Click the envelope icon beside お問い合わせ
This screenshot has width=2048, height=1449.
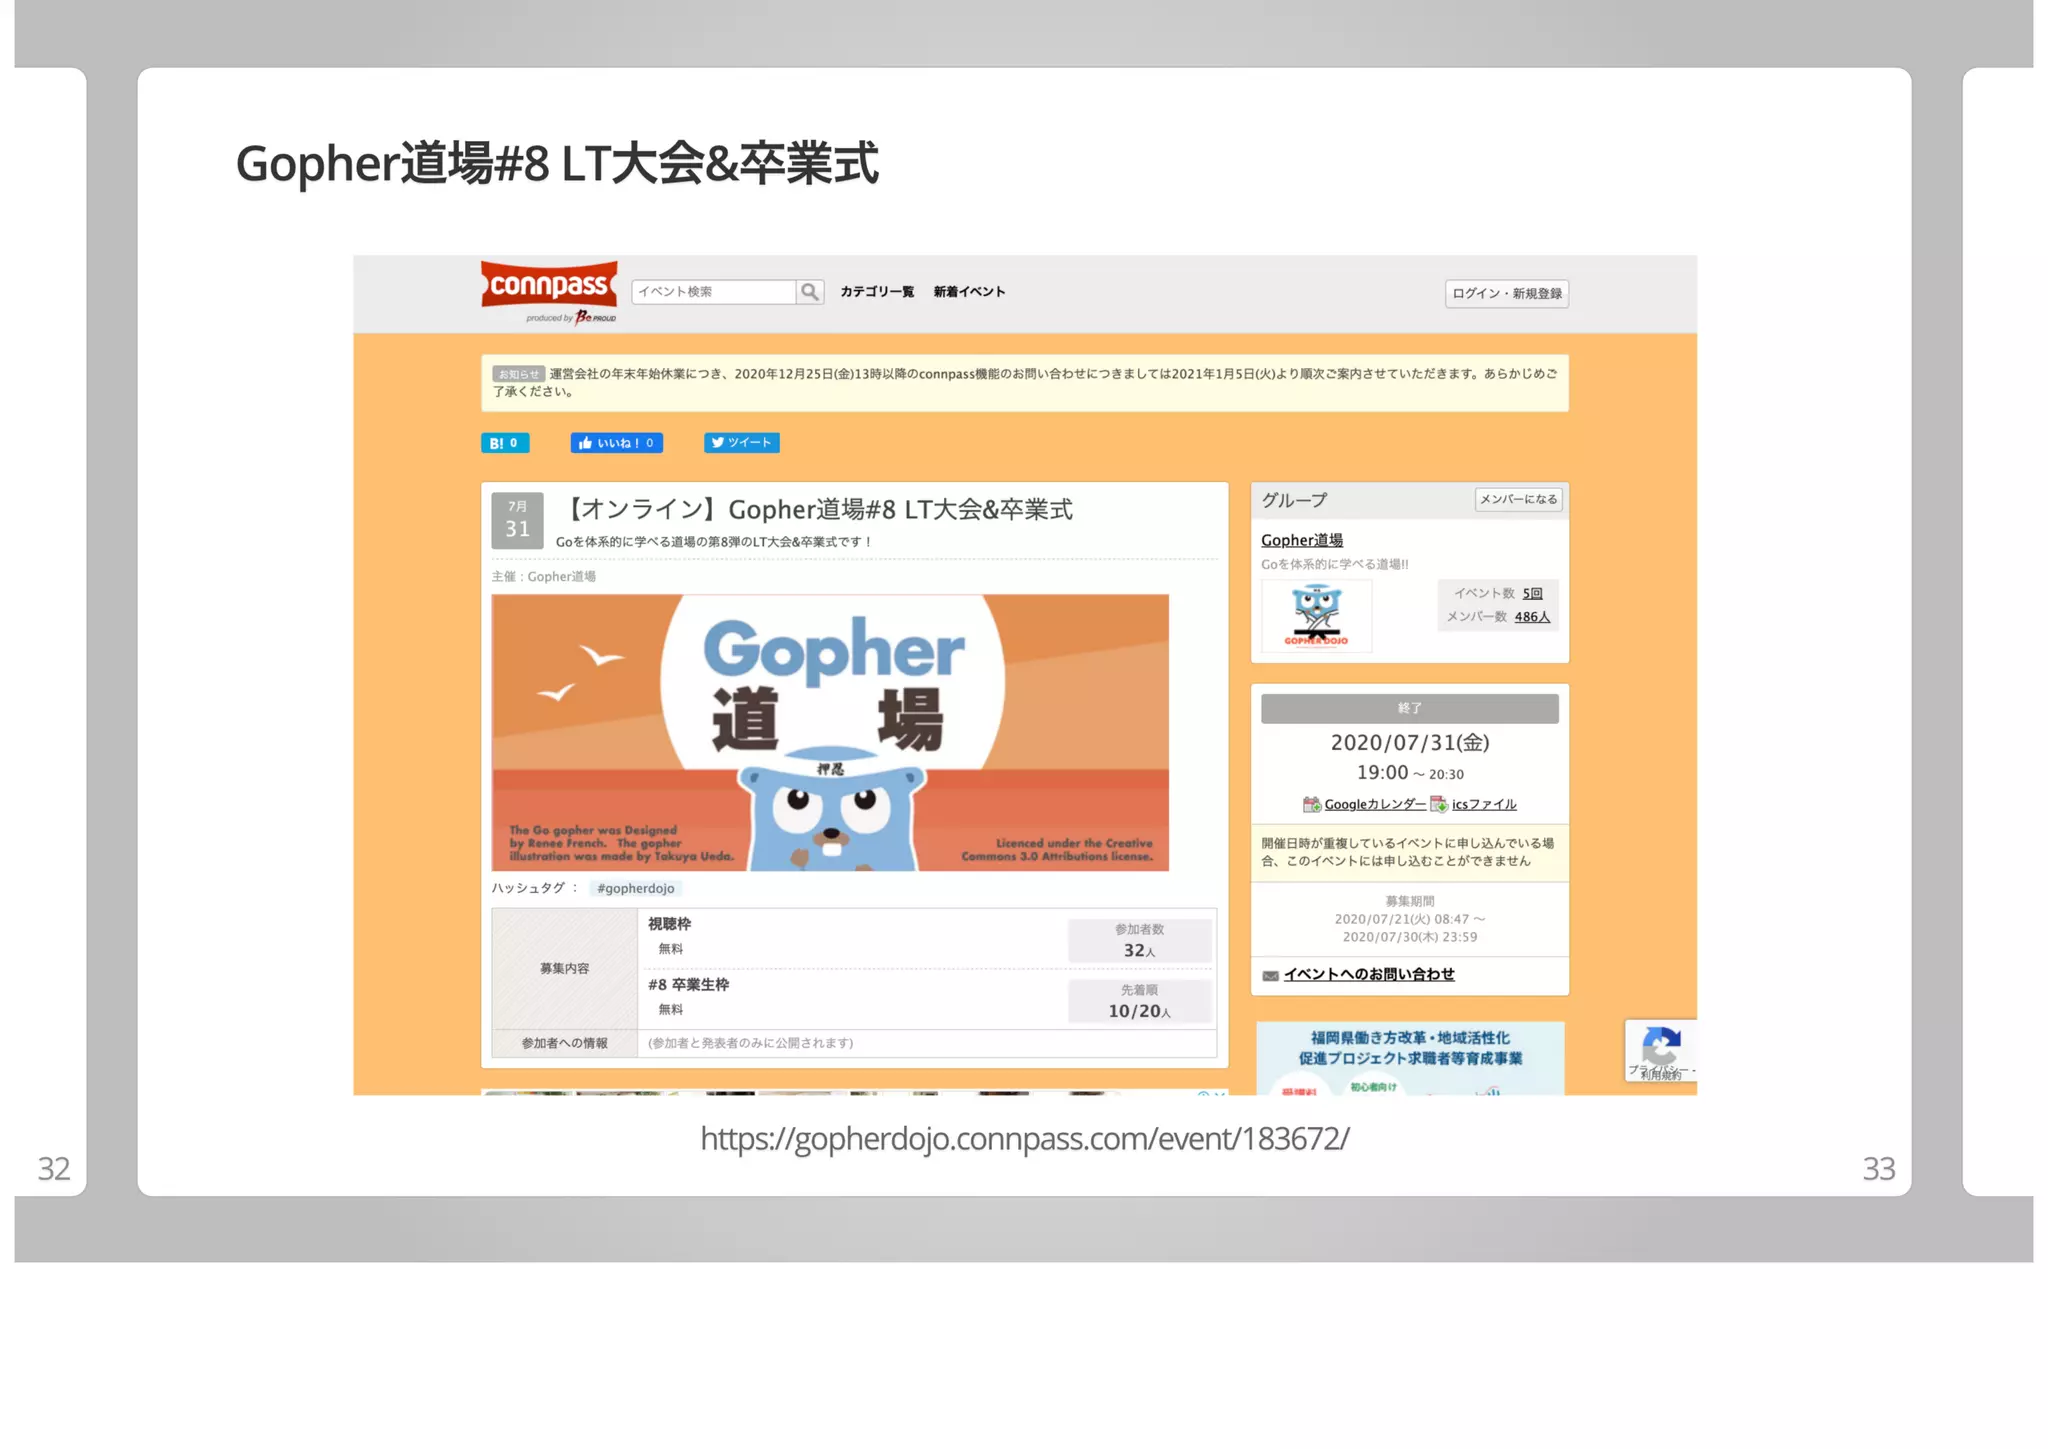tap(1270, 975)
